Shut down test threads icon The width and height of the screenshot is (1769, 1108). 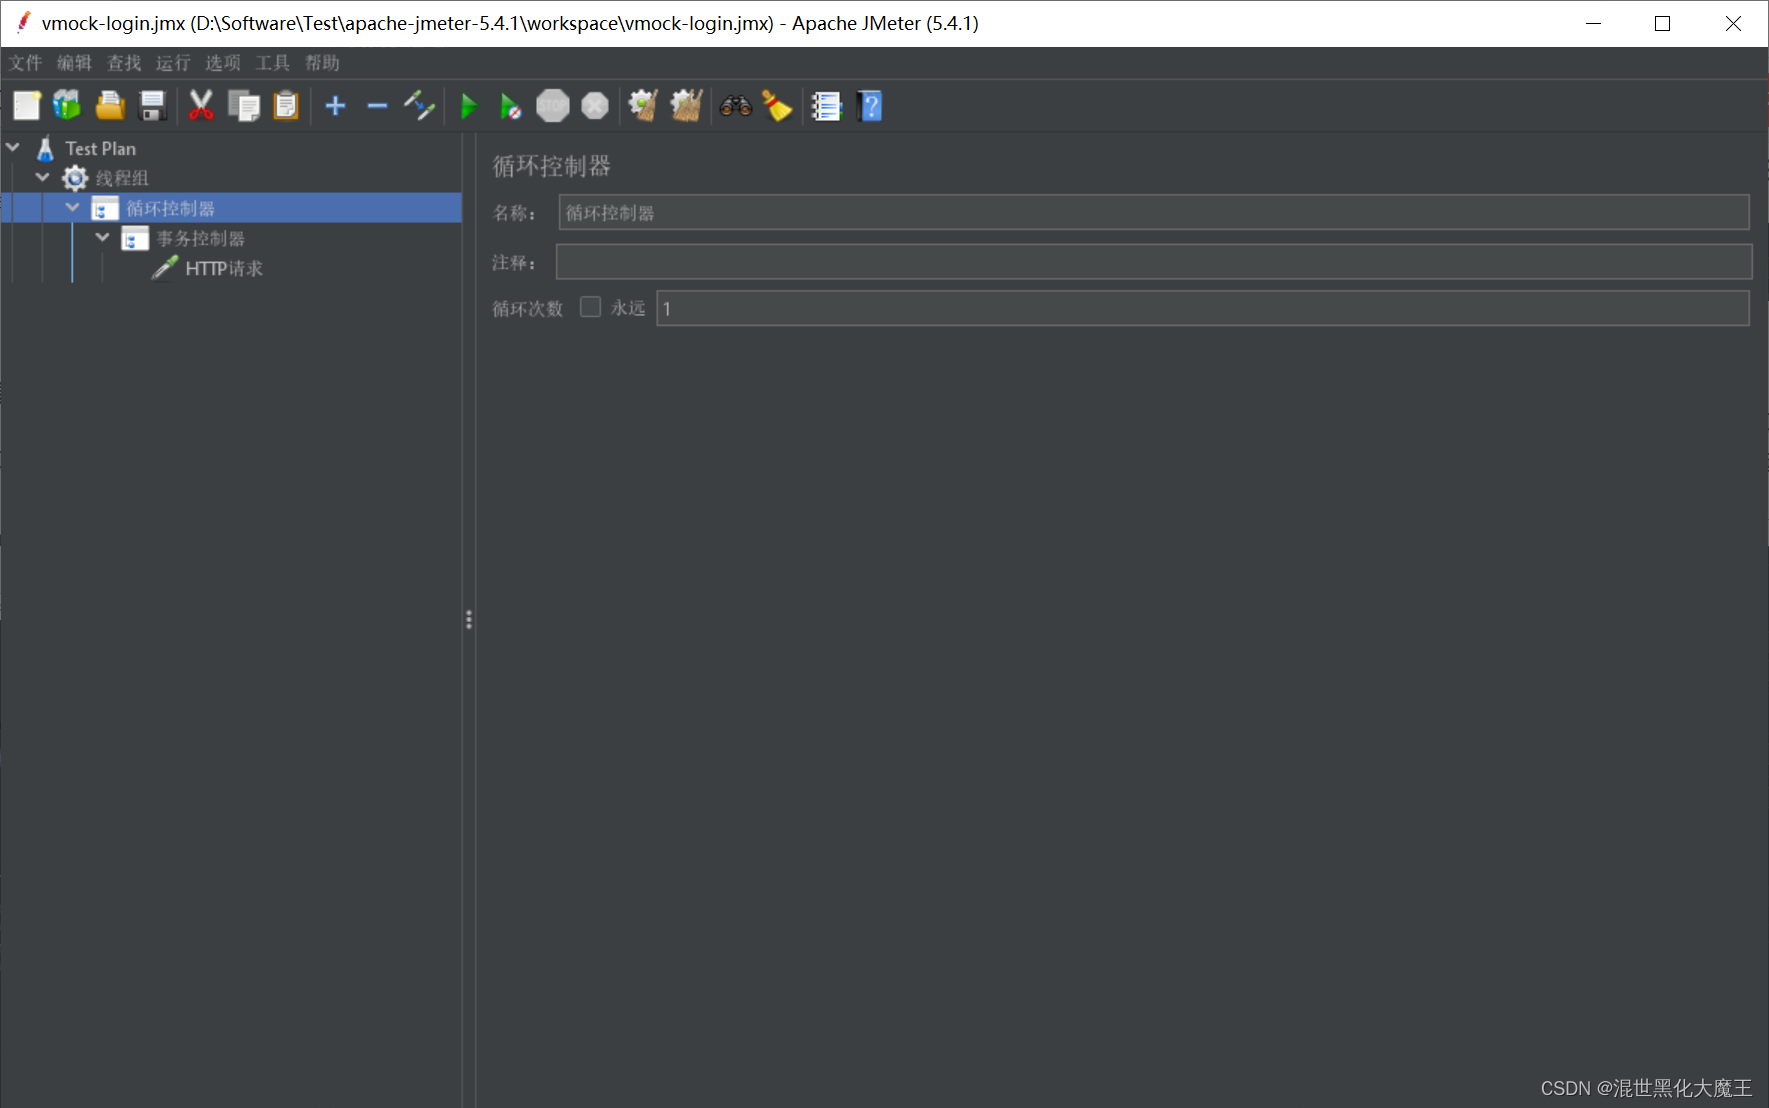pos(595,105)
